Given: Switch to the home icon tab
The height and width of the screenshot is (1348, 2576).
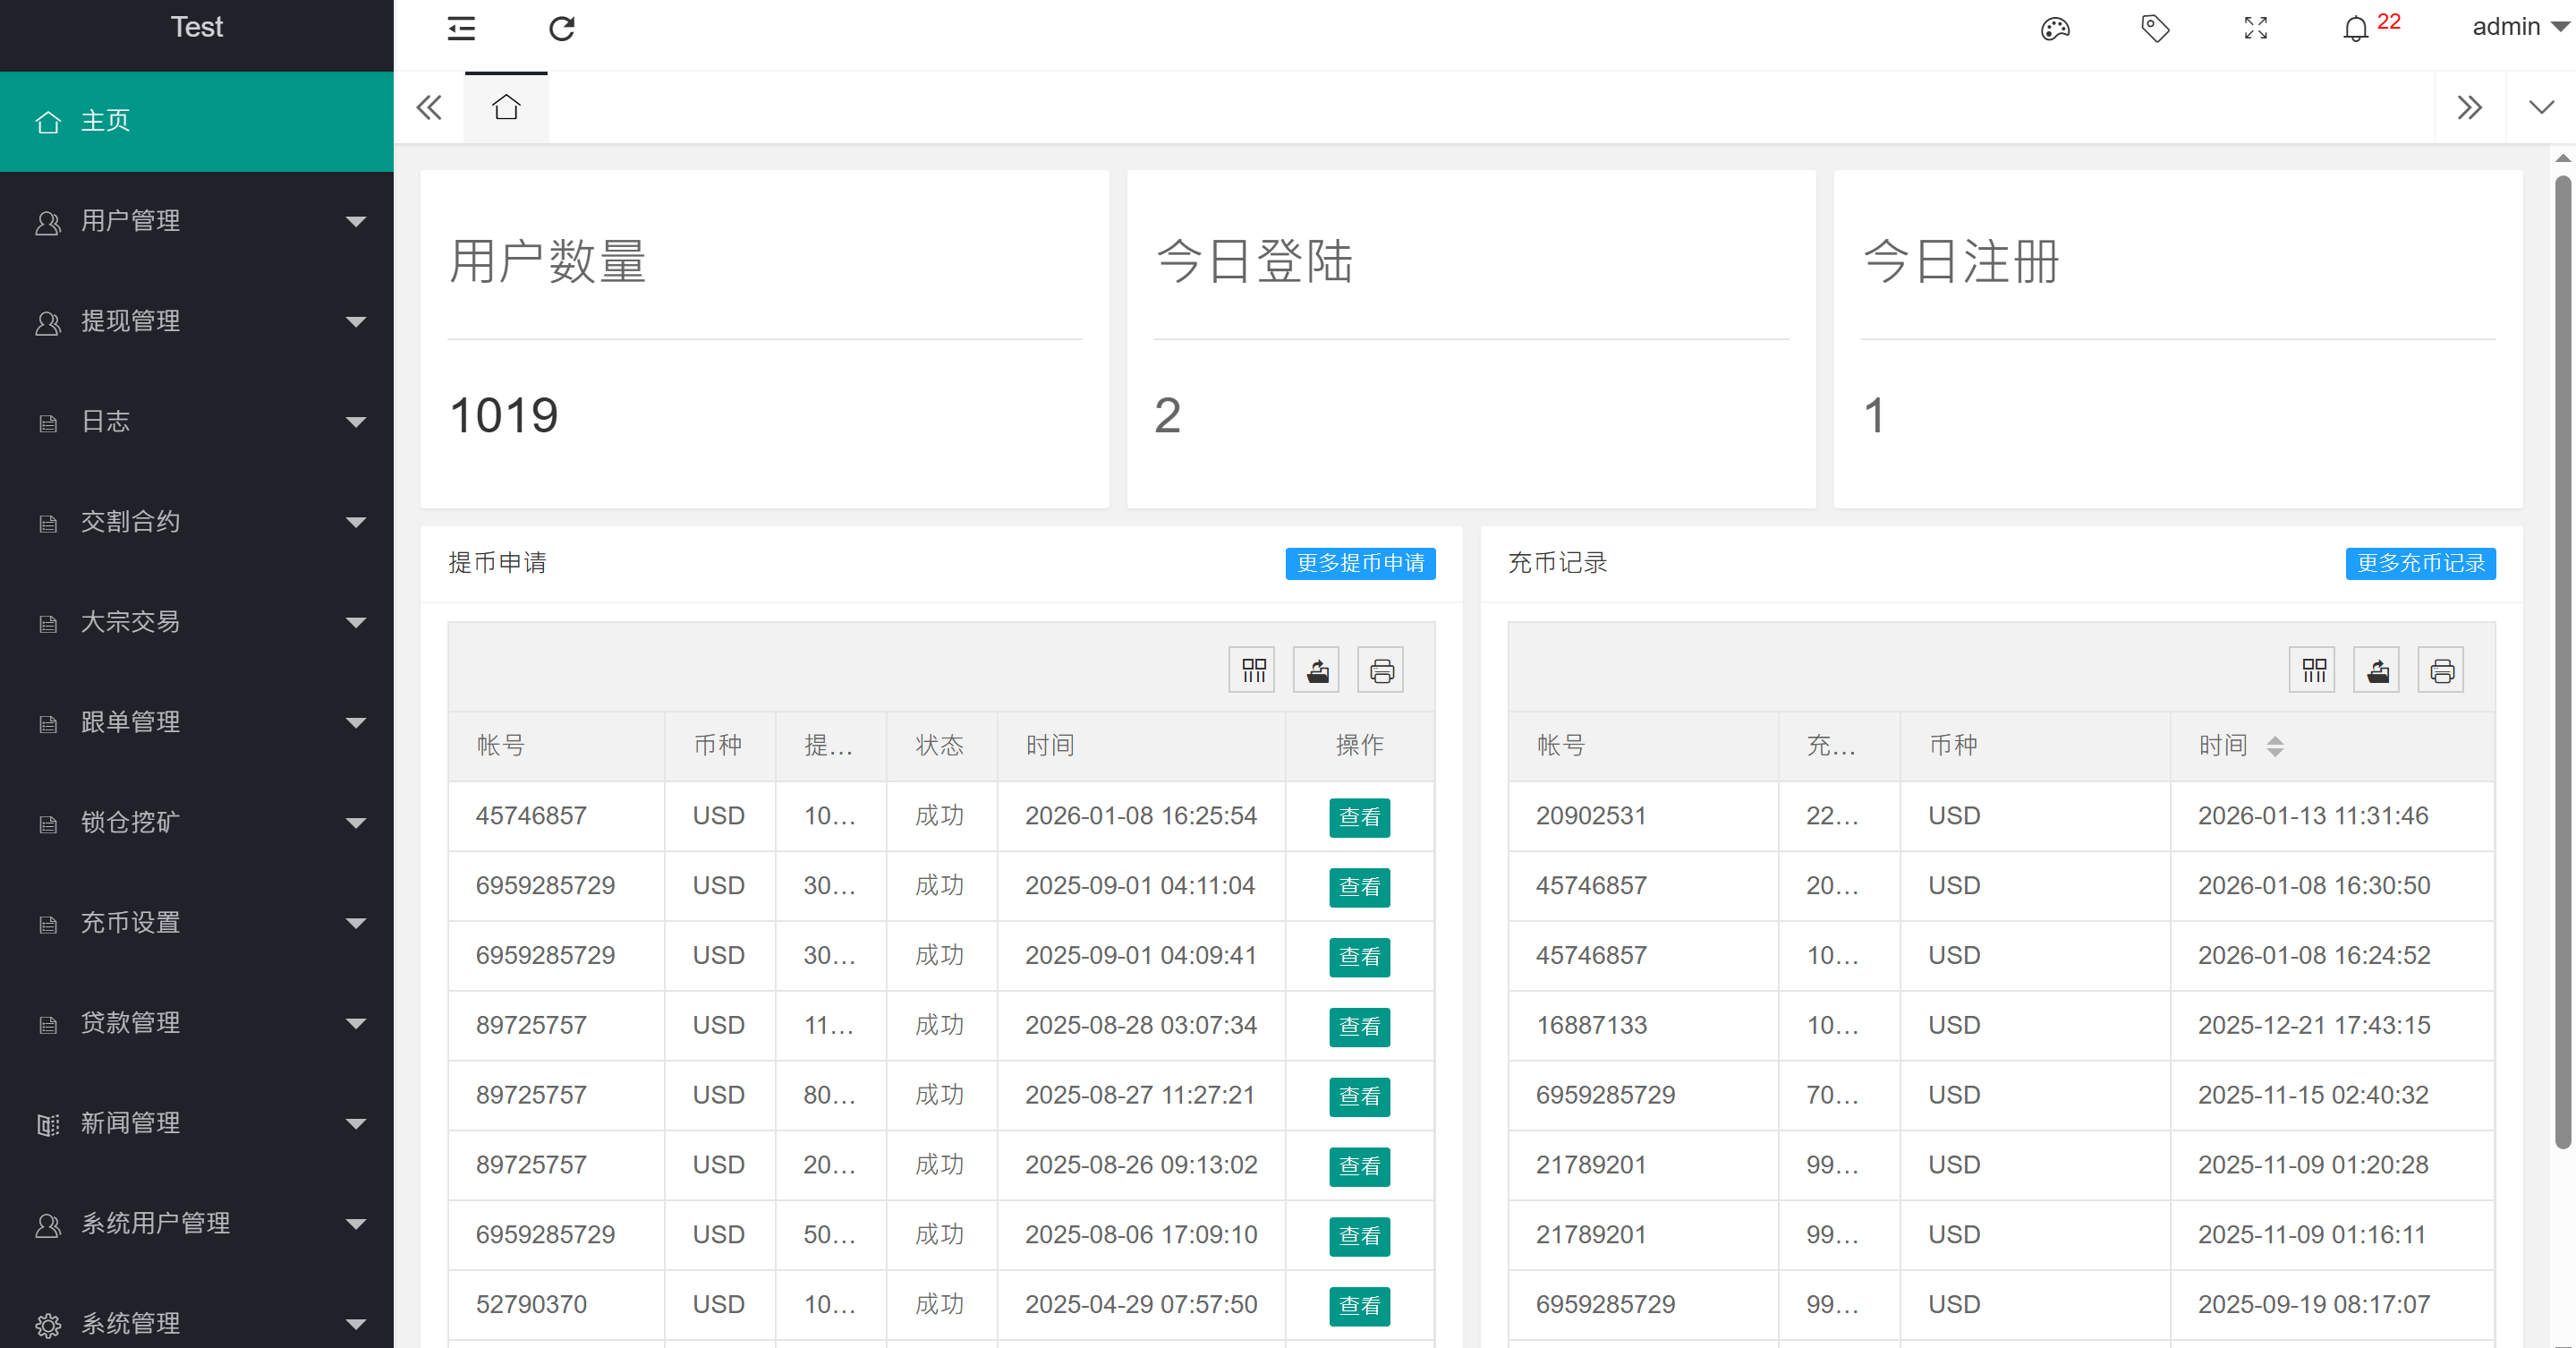Looking at the screenshot, I should click(x=506, y=107).
